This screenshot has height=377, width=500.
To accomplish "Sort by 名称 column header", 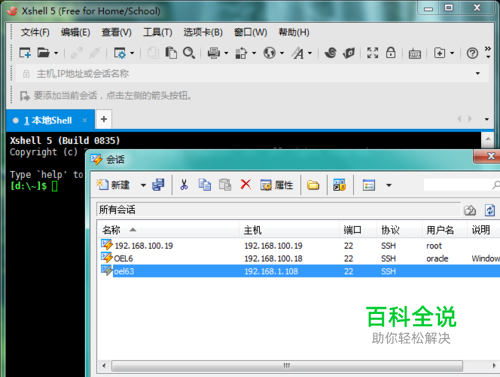I will (168, 230).
